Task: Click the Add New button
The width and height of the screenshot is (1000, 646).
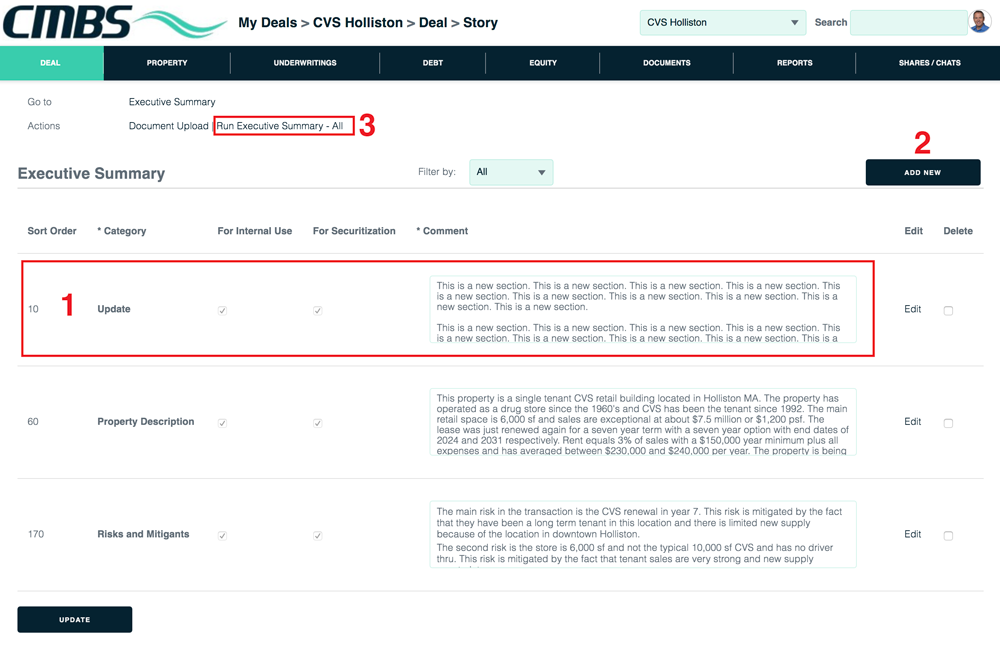Action: pyautogui.click(x=923, y=172)
